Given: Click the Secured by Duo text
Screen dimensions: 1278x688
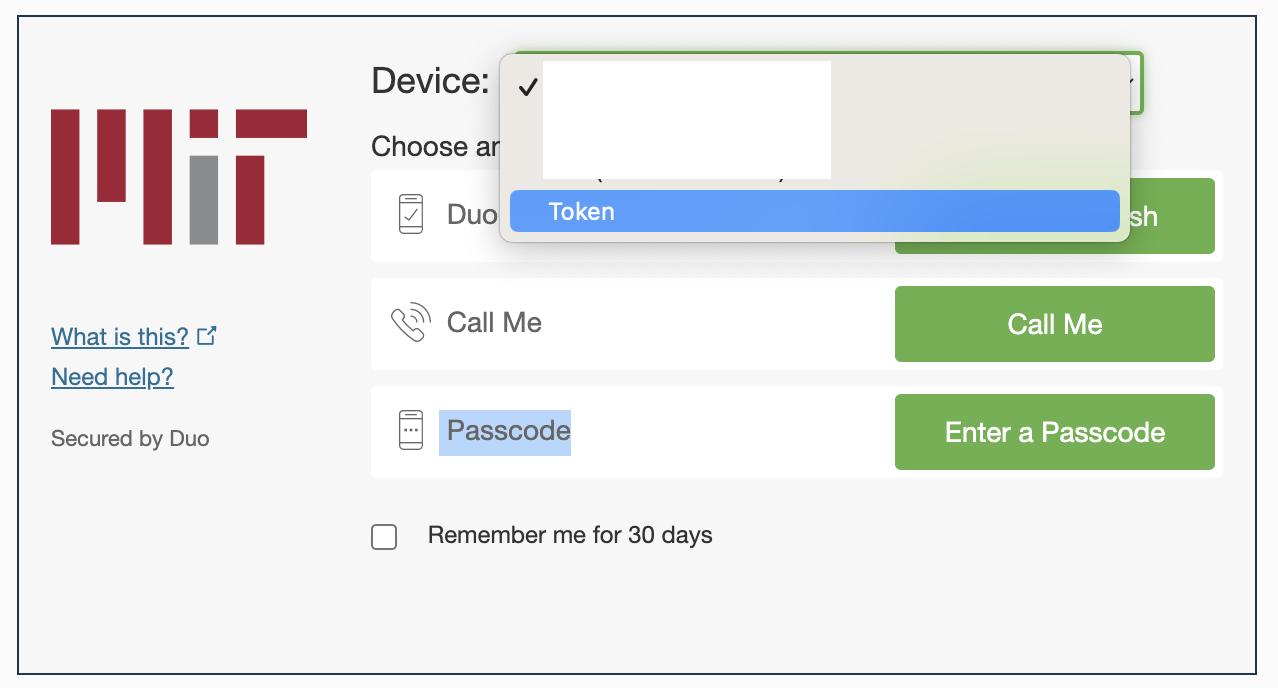Looking at the screenshot, I should tap(130, 438).
